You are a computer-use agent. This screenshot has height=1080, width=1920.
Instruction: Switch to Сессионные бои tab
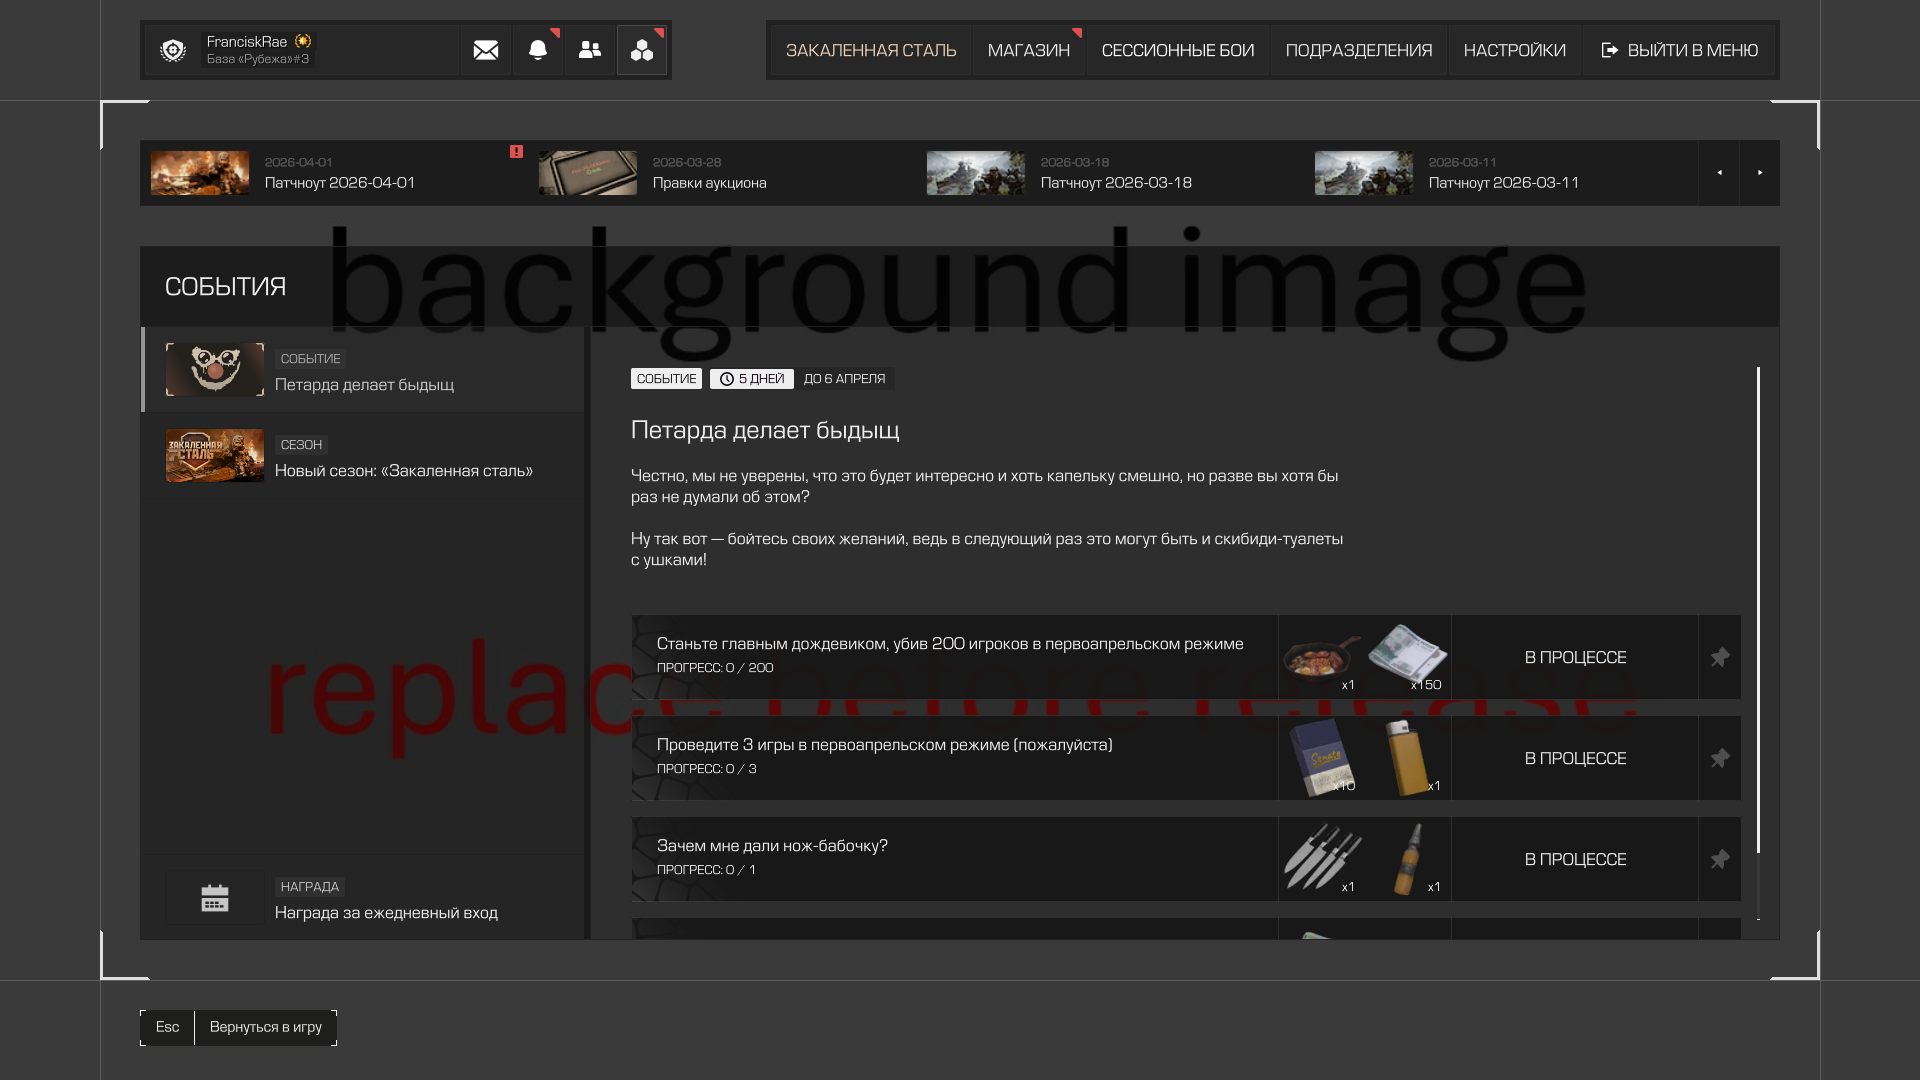click(1177, 50)
